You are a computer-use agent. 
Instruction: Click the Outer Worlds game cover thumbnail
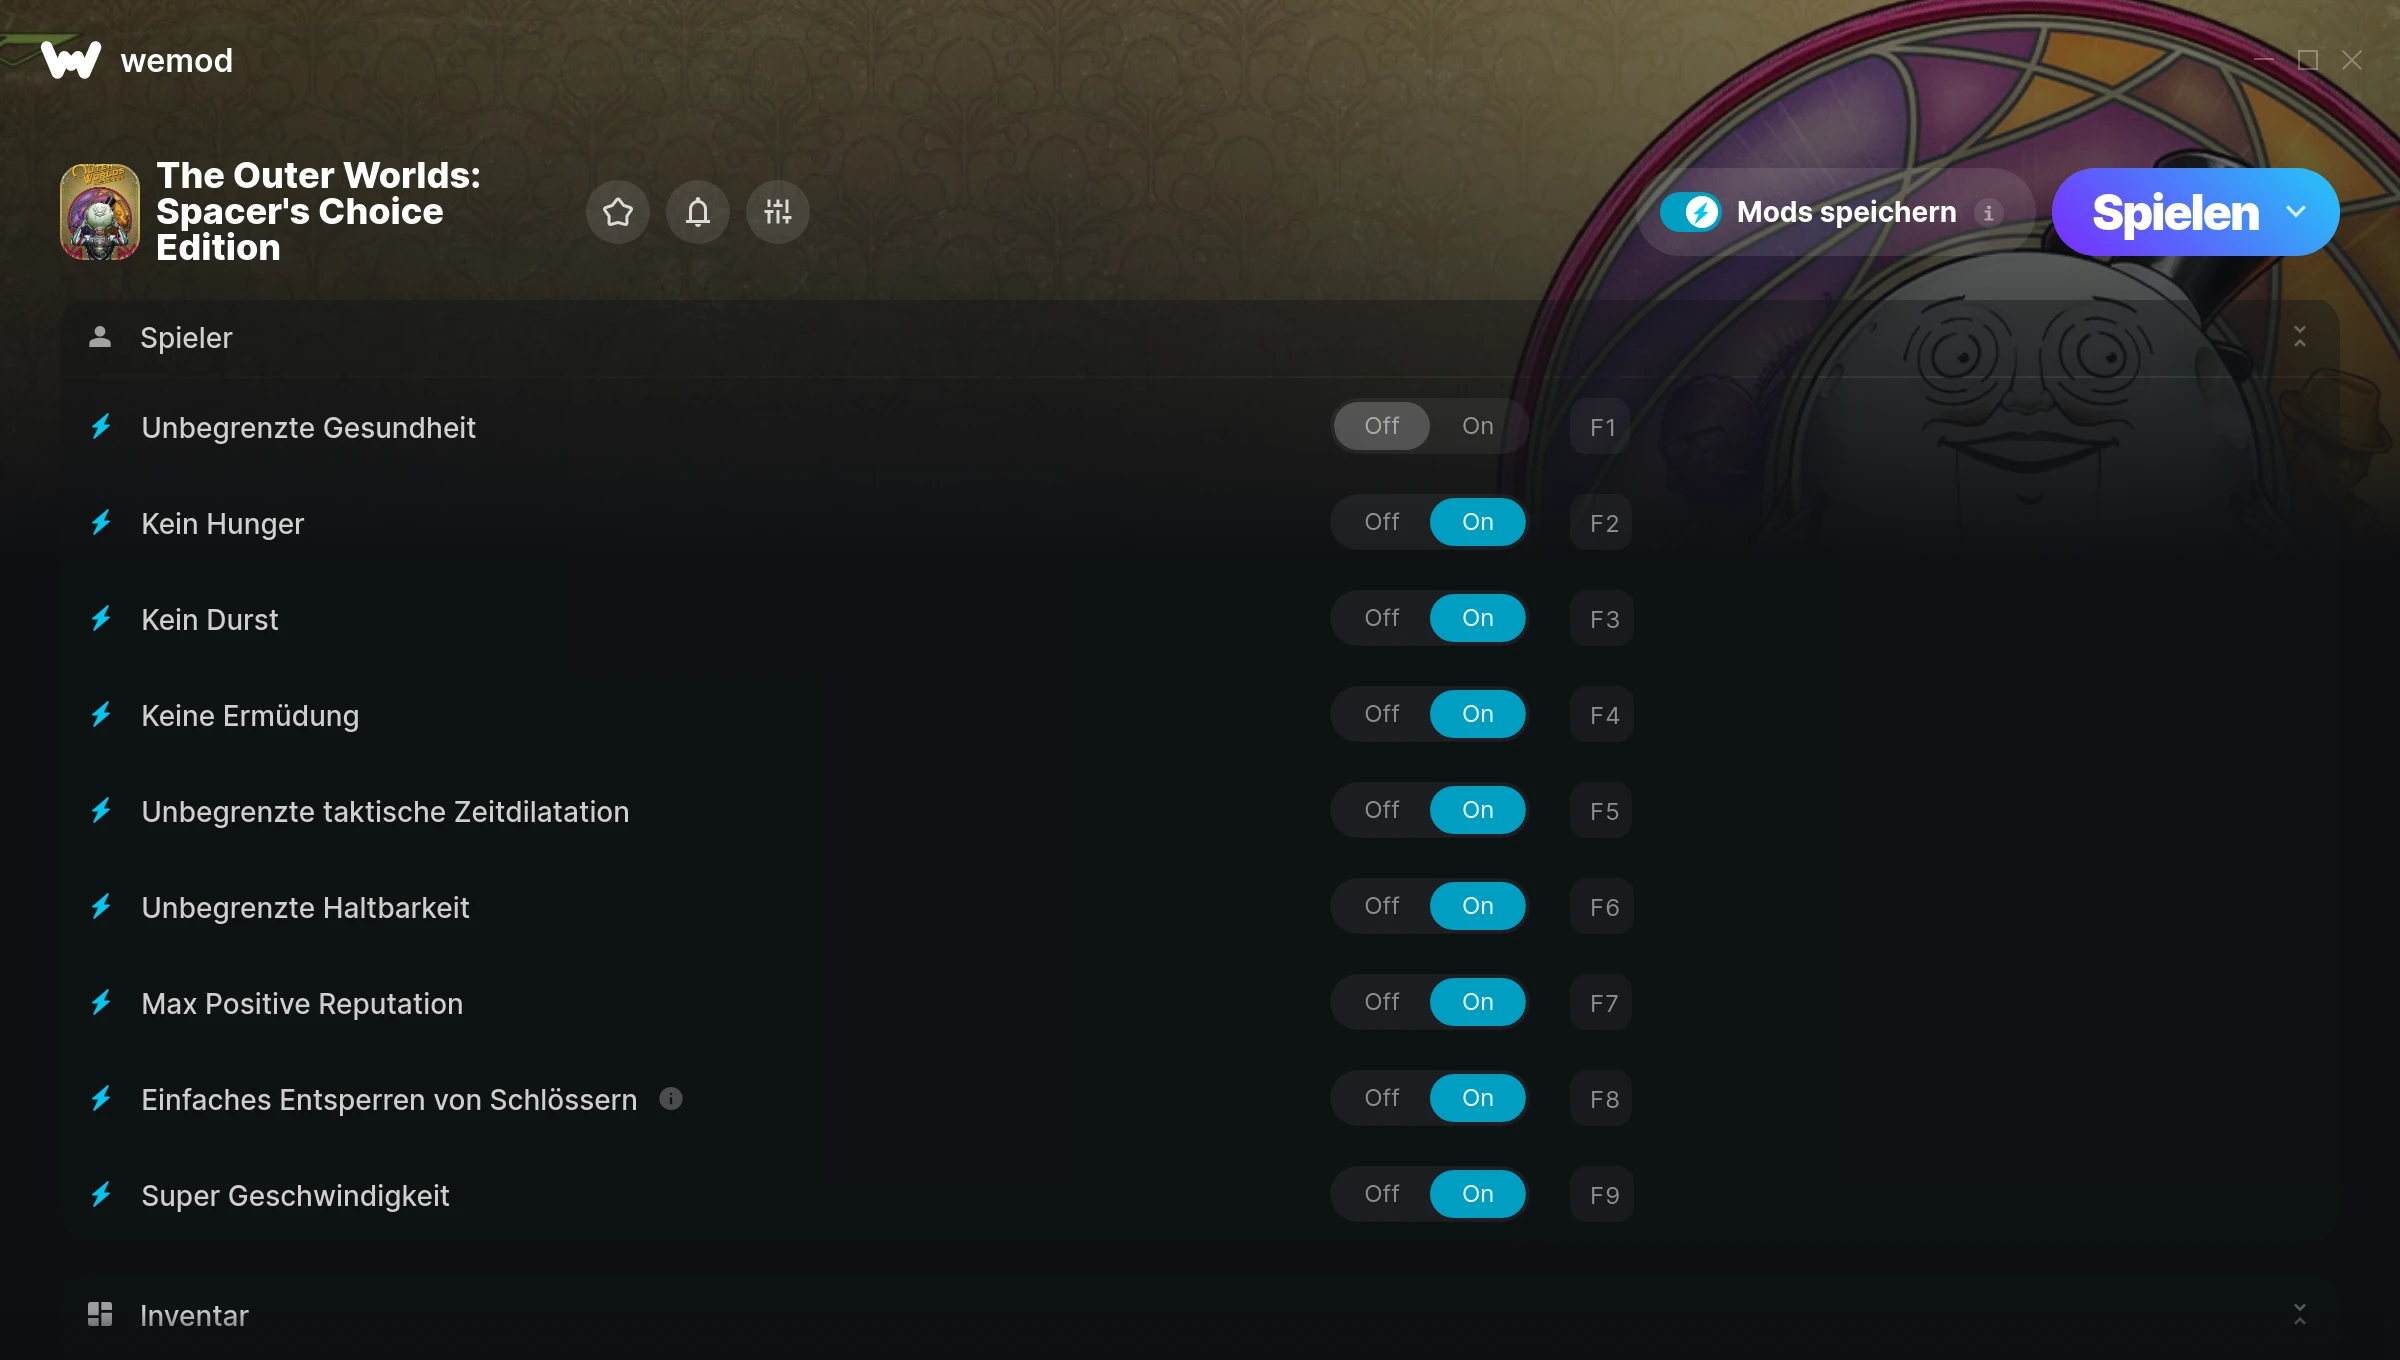100,212
